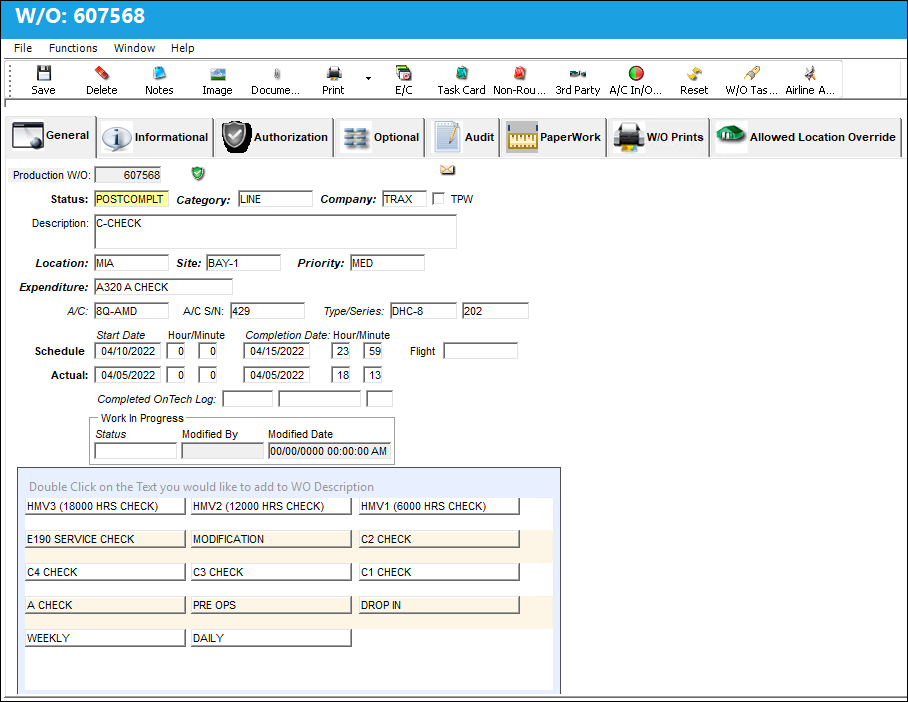908x702 pixels.
Task: Switch to the Authorization tab
Action: (274, 137)
